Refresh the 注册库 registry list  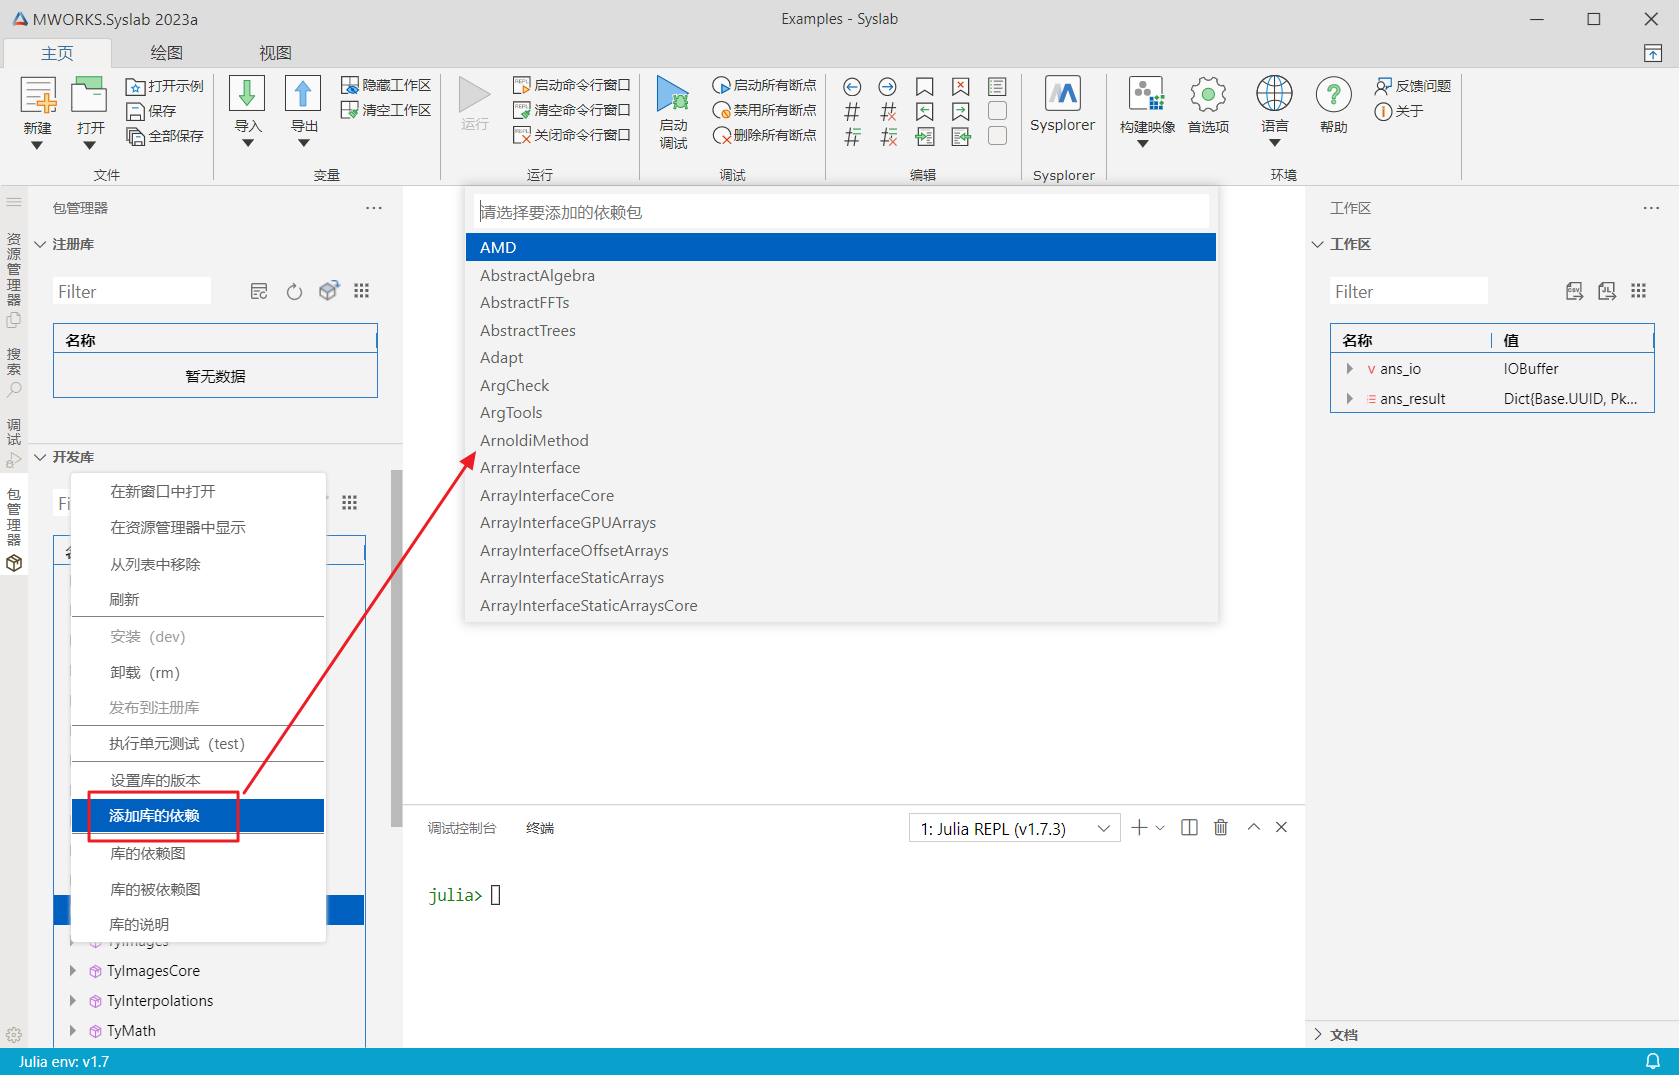tap(294, 292)
